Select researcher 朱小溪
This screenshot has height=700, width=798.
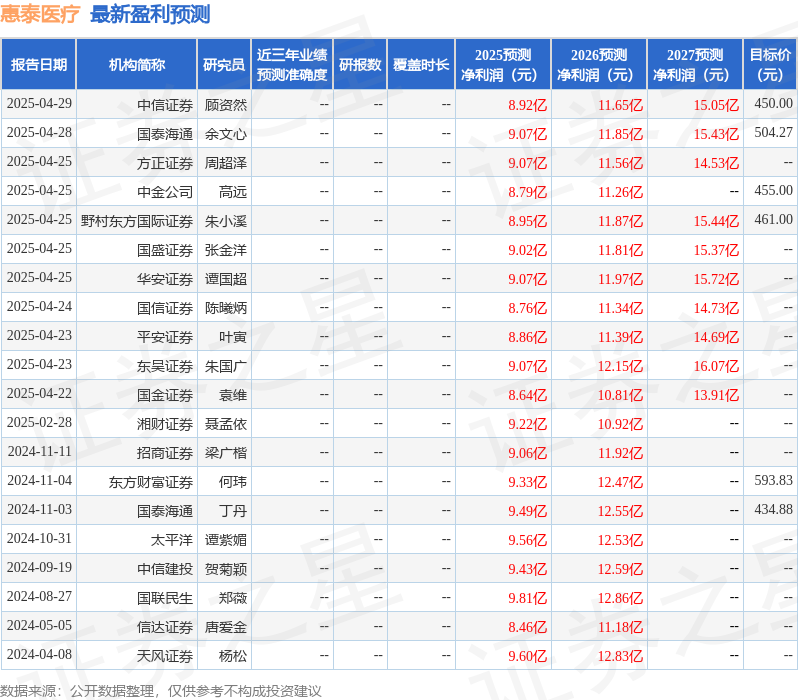pyautogui.click(x=225, y=221)
